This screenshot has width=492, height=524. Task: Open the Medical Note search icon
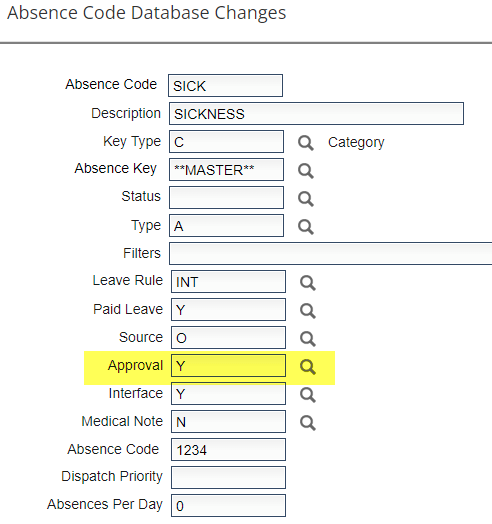[308, 423]
